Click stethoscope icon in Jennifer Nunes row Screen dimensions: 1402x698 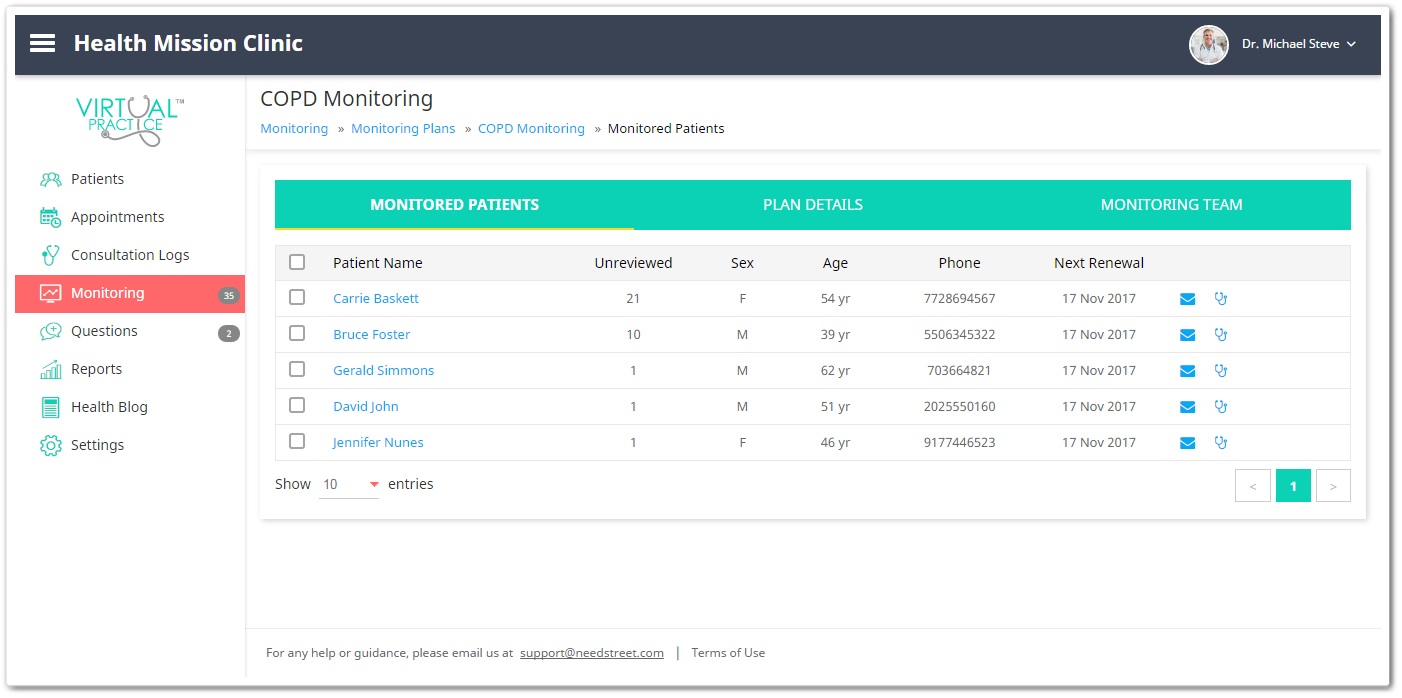point(1220,442)
